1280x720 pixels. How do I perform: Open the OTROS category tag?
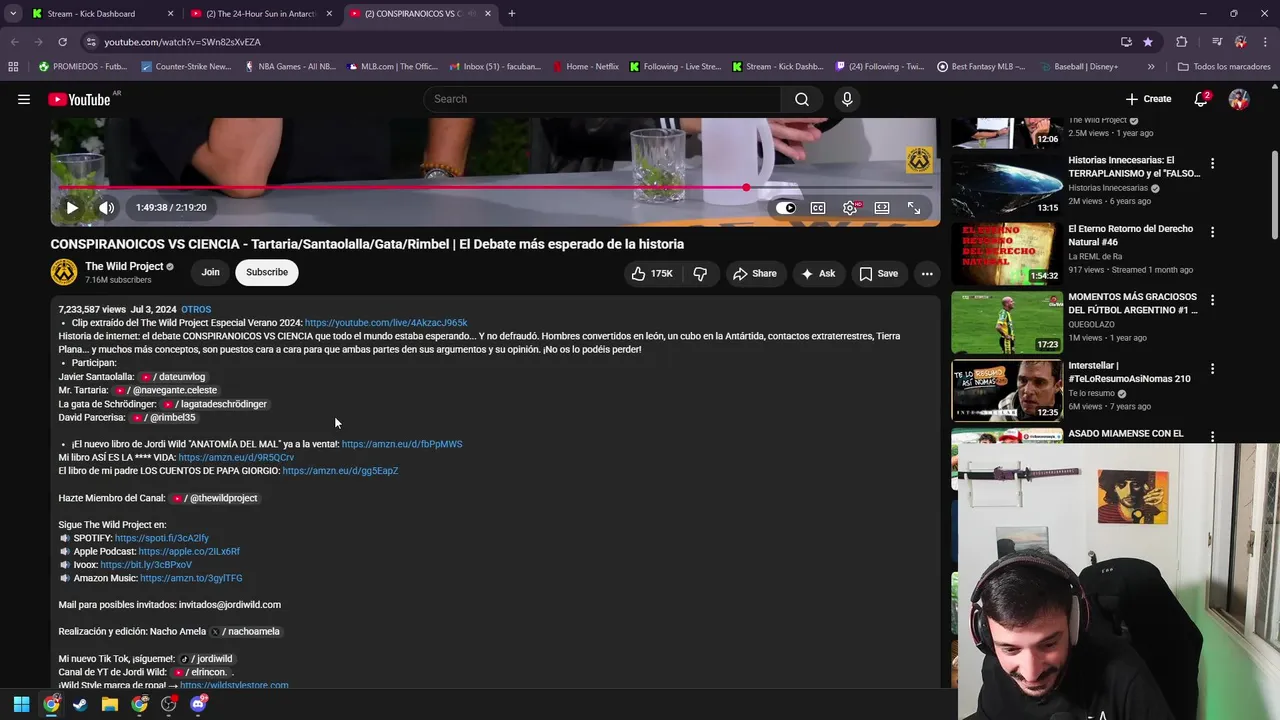click(196, 310)
